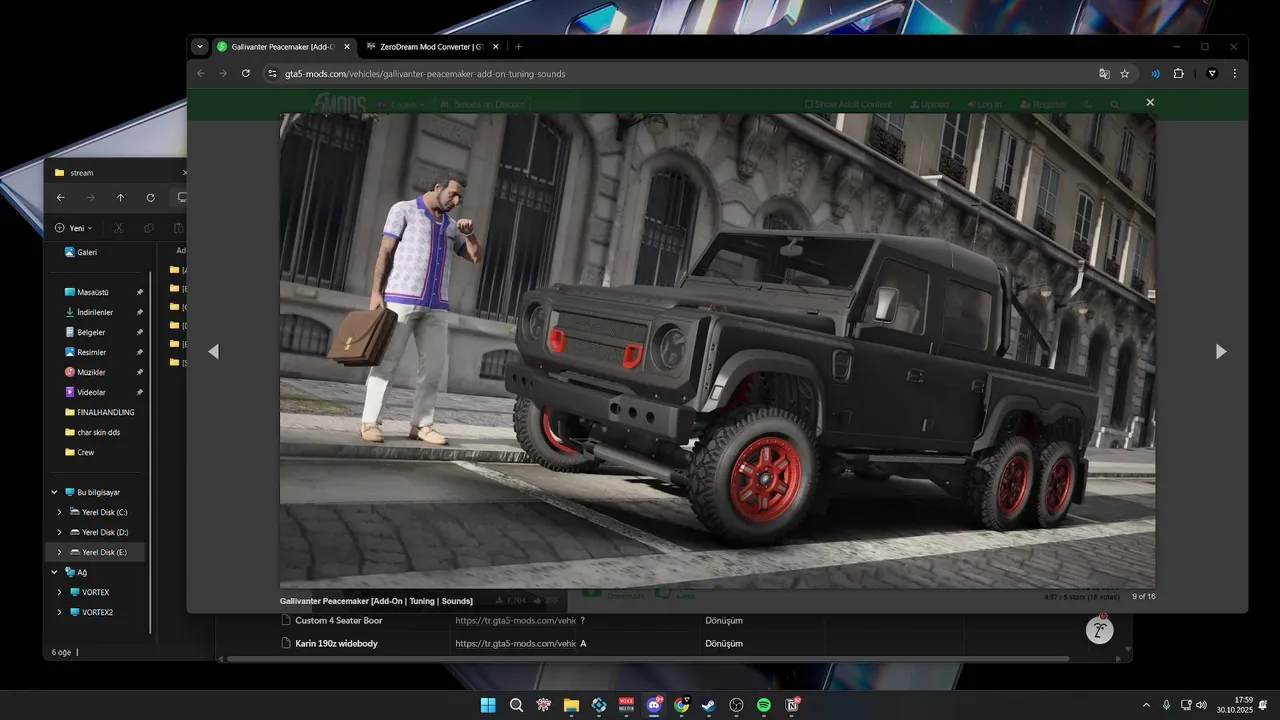Open the Chrome extensions puzzle icon
Viewport: 1280px width, 720px height.
click(x=1178, y=73)
